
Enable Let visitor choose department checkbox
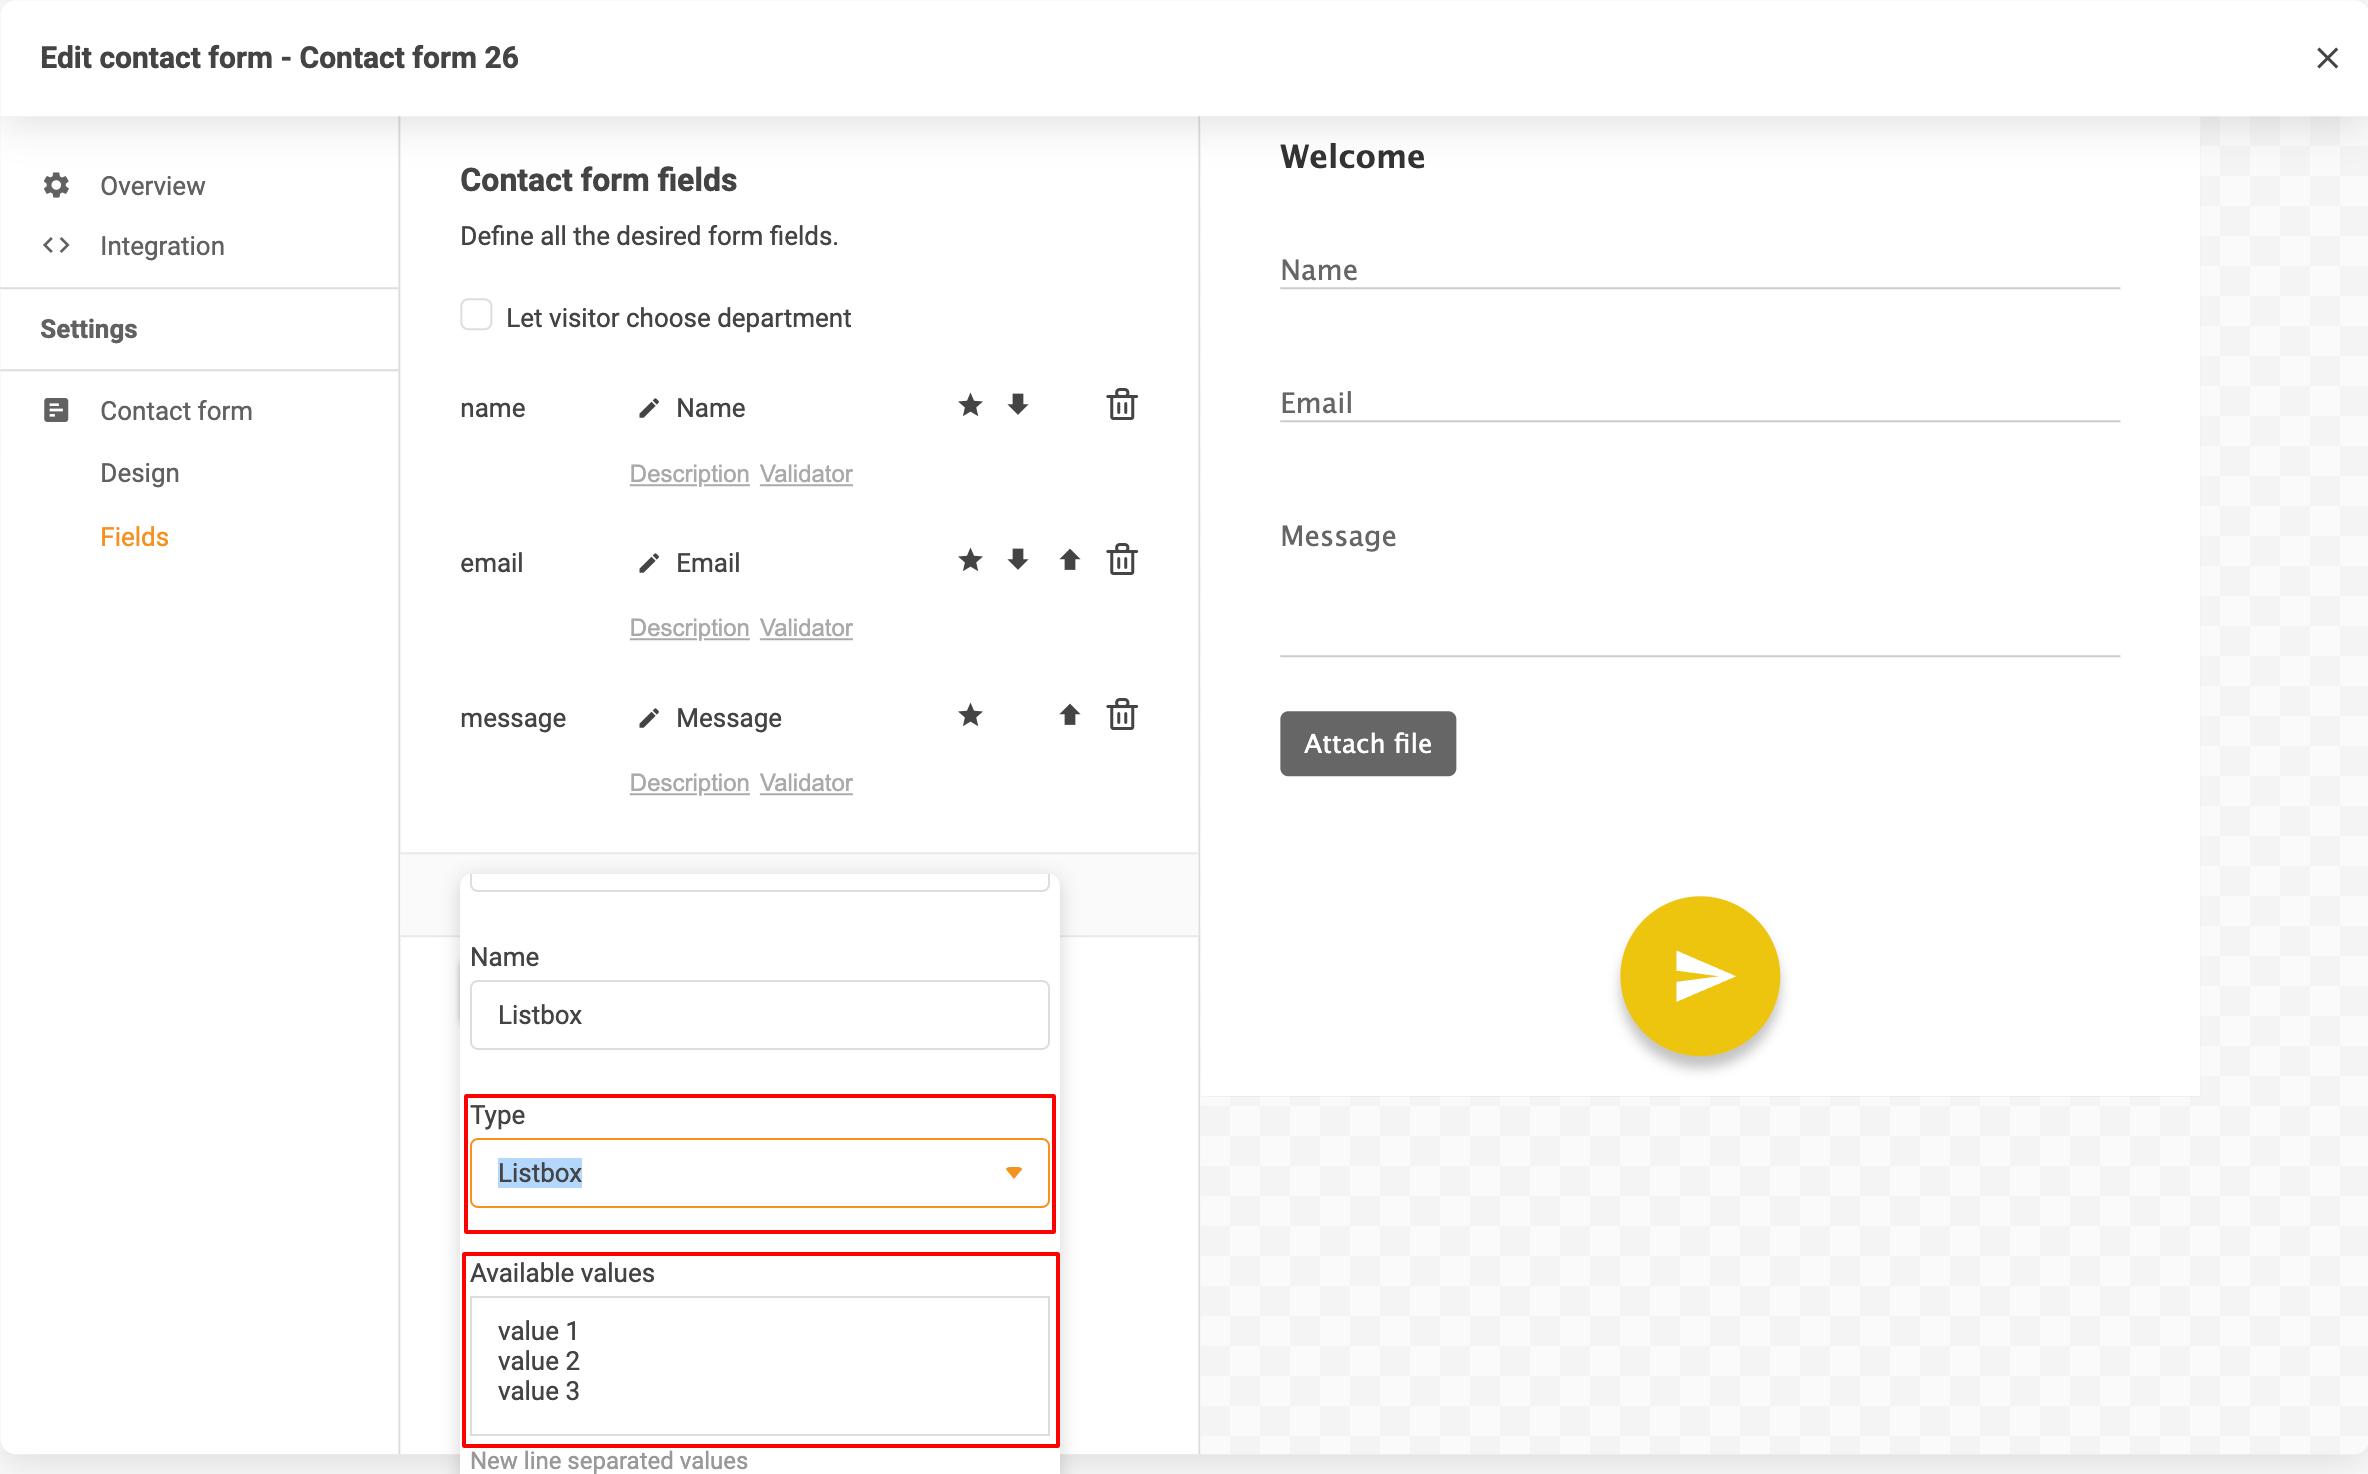(476, 316)
